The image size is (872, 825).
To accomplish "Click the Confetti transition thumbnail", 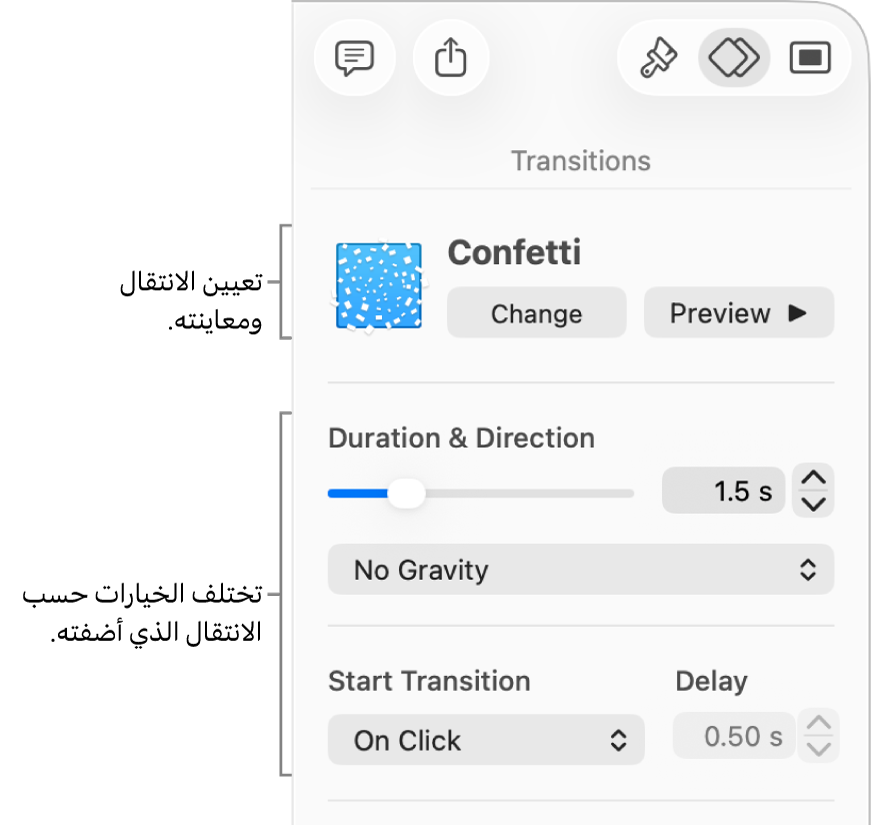I will pos(378,286).
